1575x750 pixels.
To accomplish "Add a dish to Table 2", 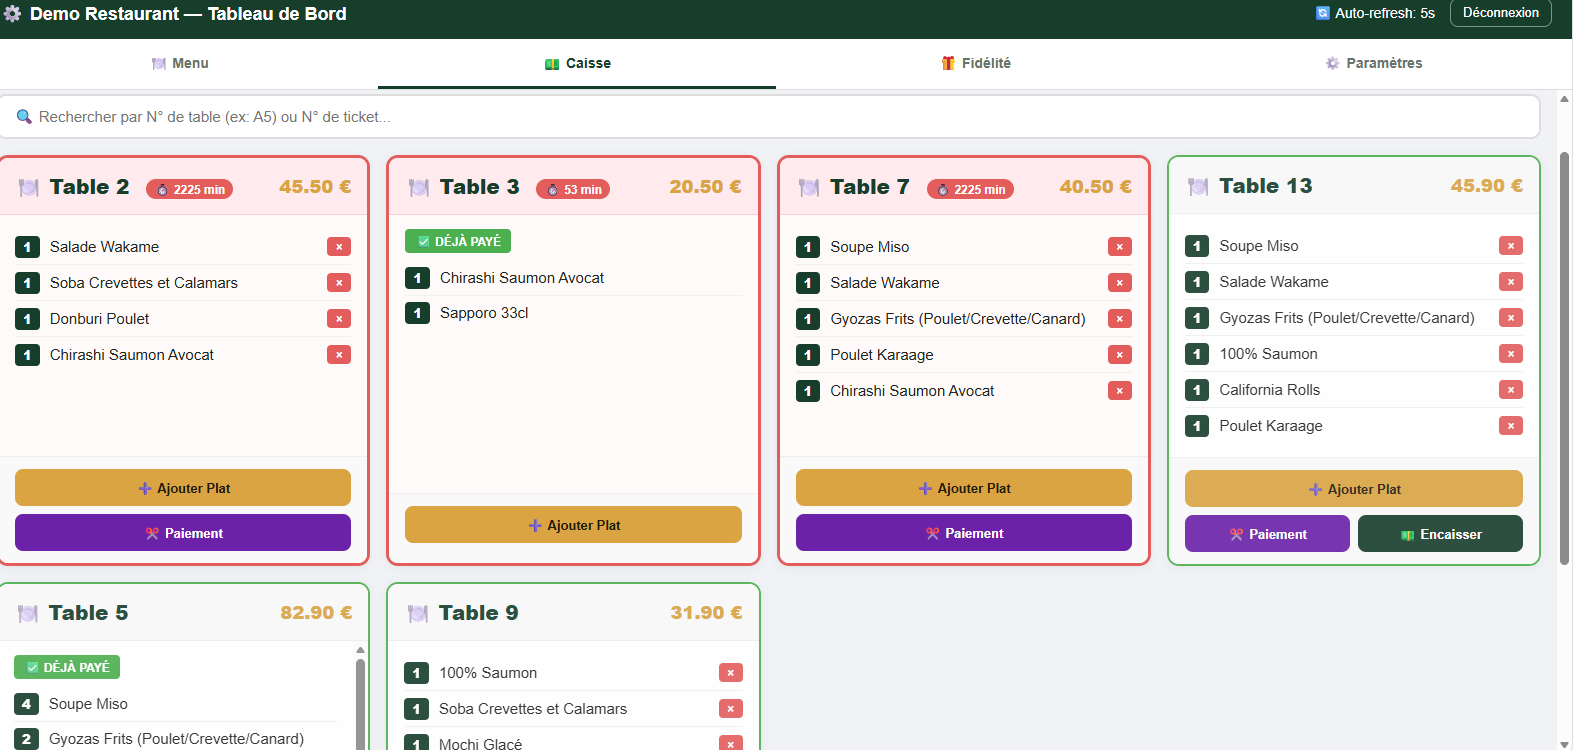I will (183, 488).
